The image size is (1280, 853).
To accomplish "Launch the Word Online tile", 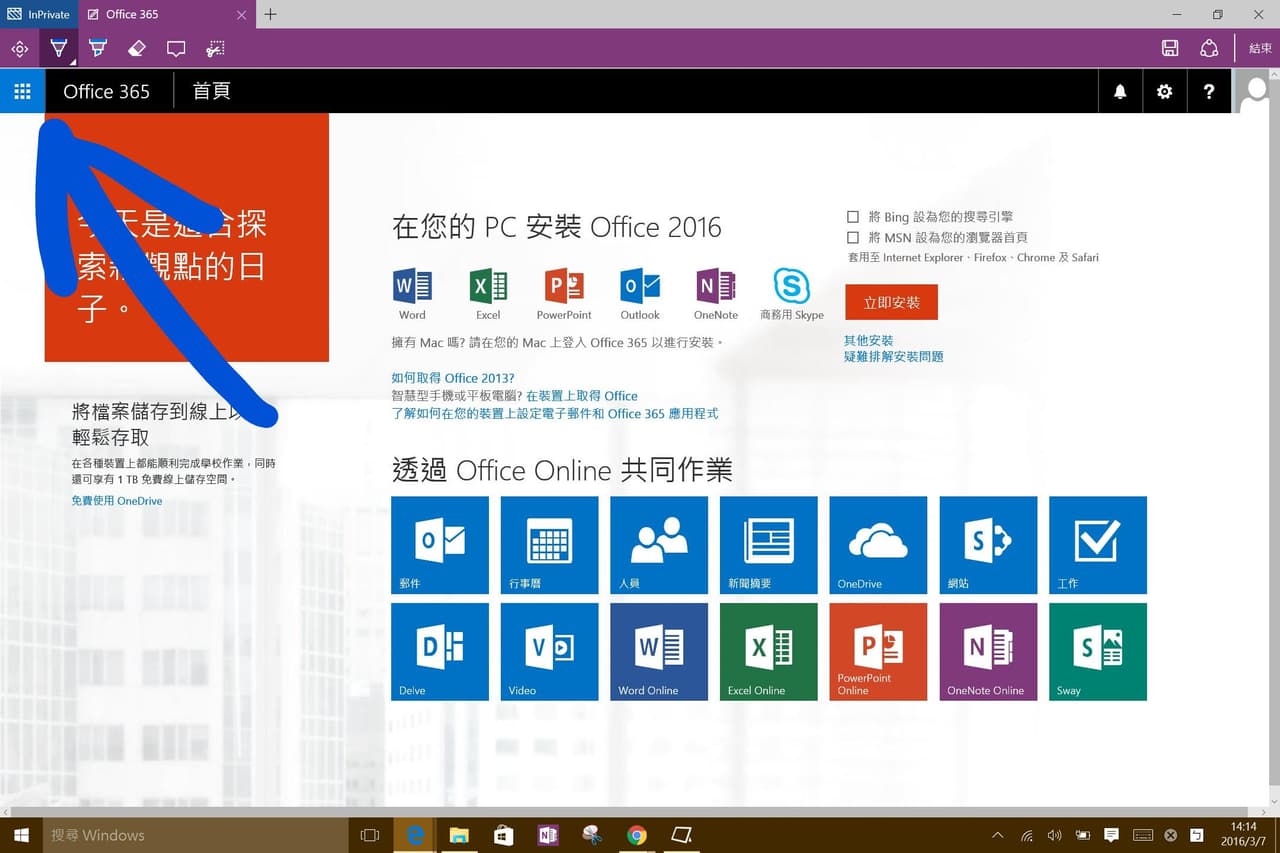I will [x=659, y=651].
